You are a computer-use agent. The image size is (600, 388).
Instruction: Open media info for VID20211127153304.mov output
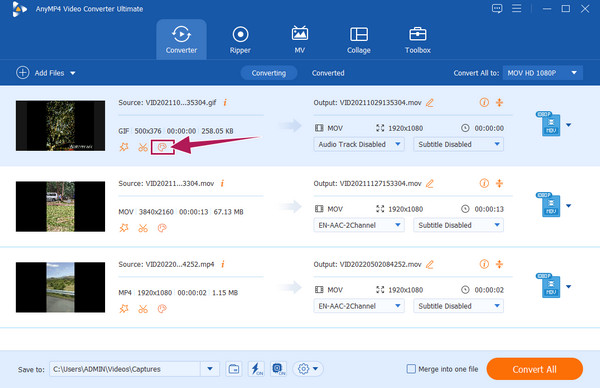click(484, 183)
